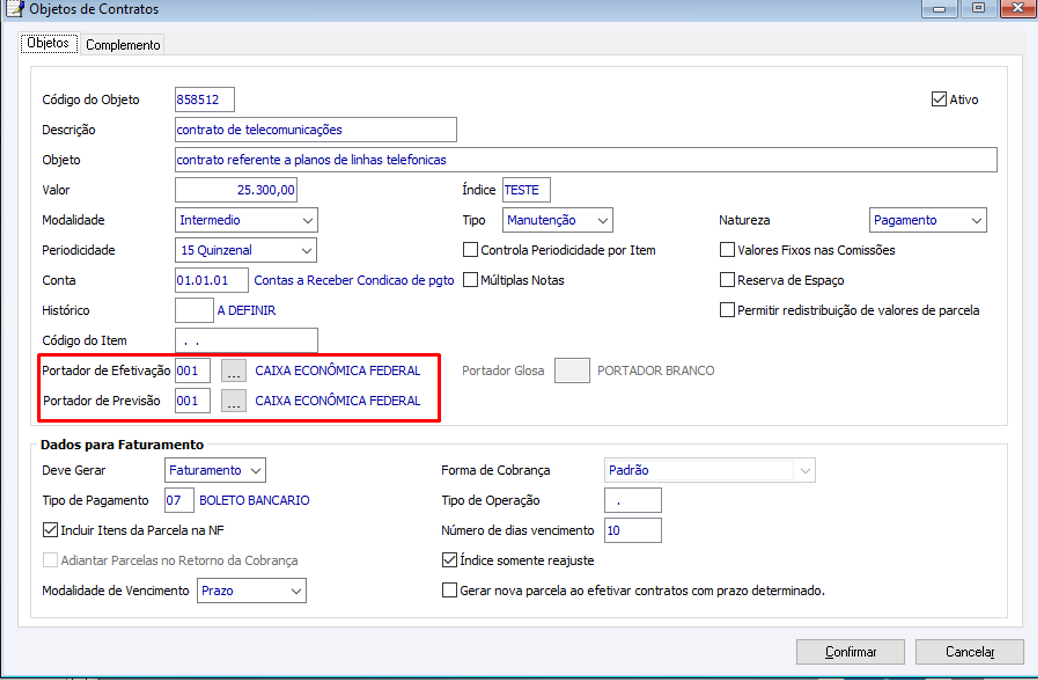Click the BOLETO BANCARIO text
Viewport: 1038px width, 680px height.
[x=254, y=501]
